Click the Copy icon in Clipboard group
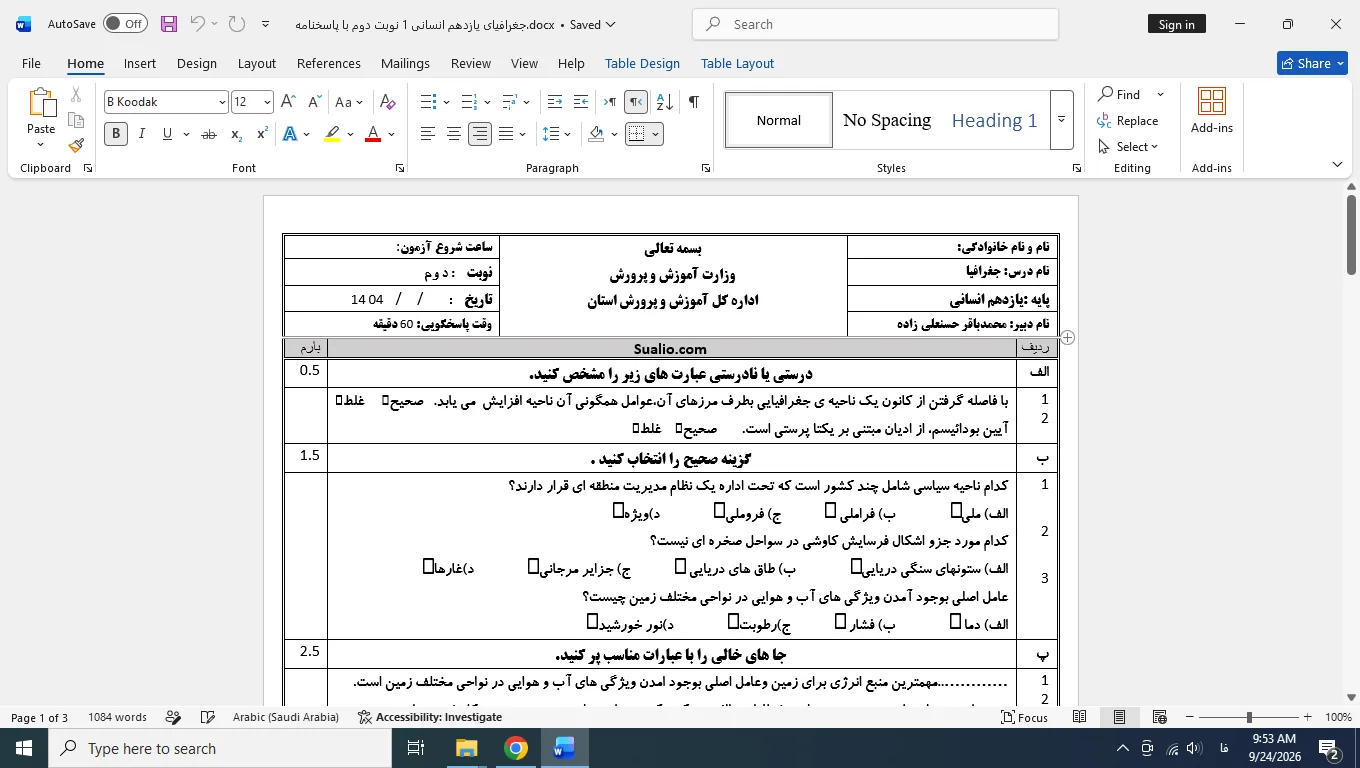Viewport: 1360px width, 768px height. (76, 120)
